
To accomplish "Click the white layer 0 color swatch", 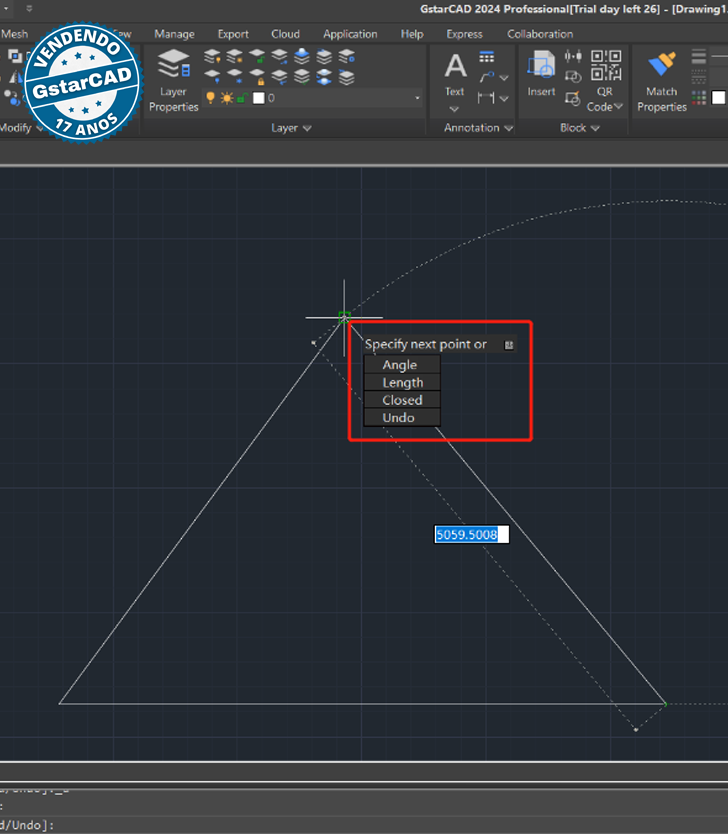I will point(258,98).
